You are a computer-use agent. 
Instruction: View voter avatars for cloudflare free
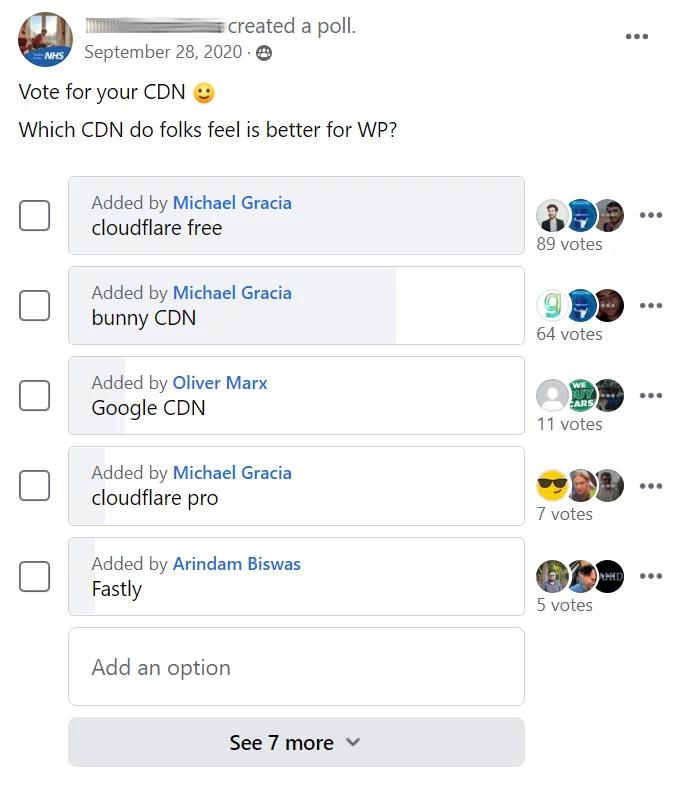tap(580, 215)
